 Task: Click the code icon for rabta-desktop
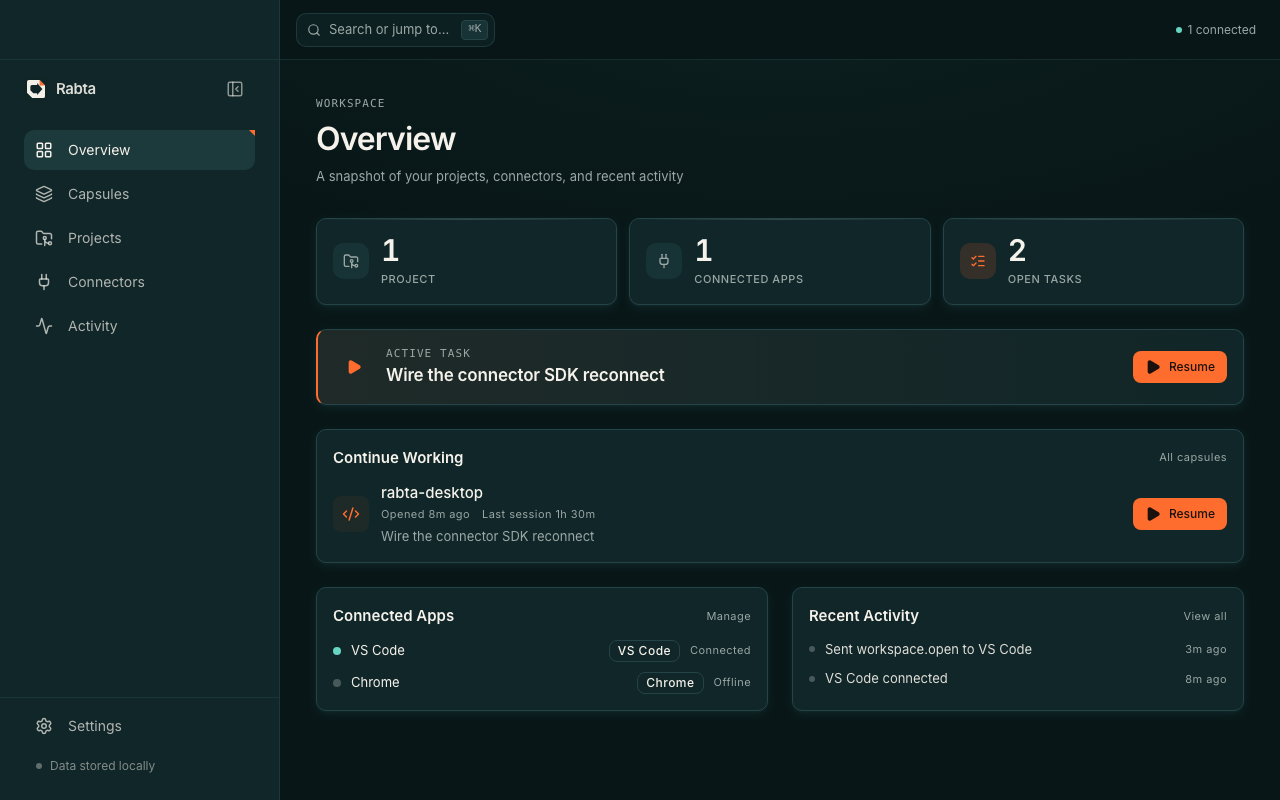tap(351, 514)
